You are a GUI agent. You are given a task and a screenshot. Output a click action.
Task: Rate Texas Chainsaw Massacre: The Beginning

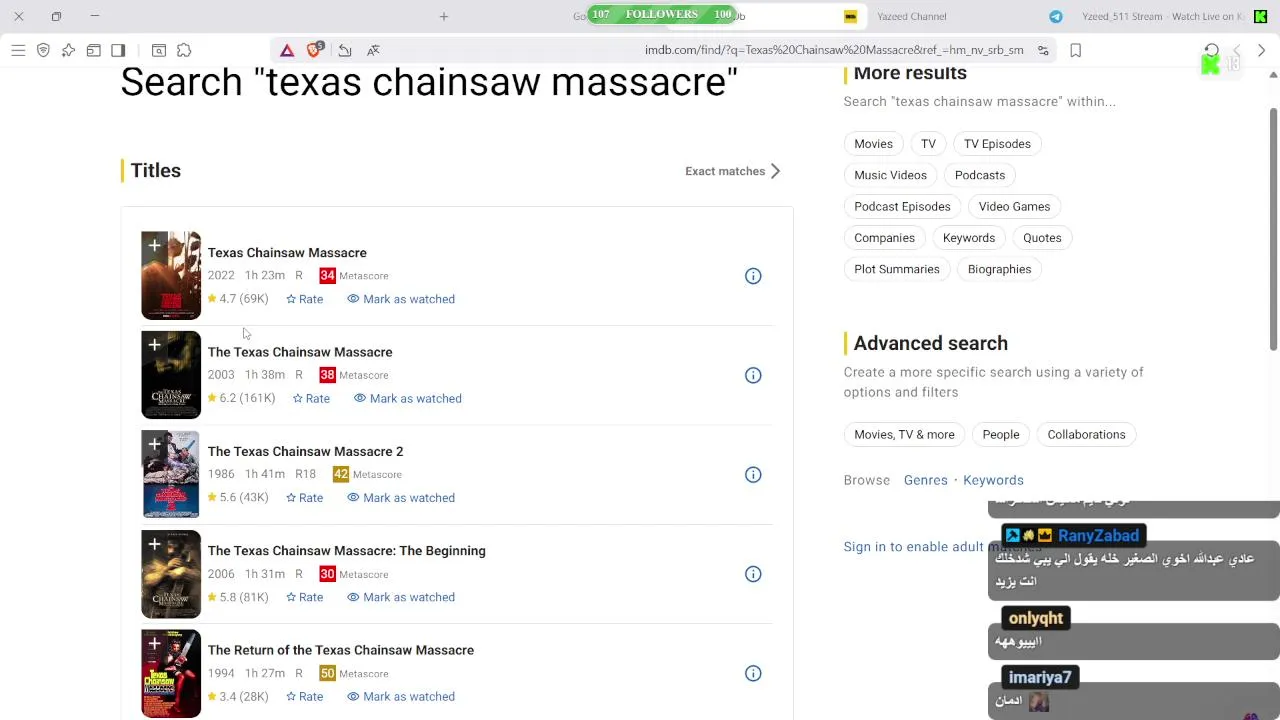(305, 597)
